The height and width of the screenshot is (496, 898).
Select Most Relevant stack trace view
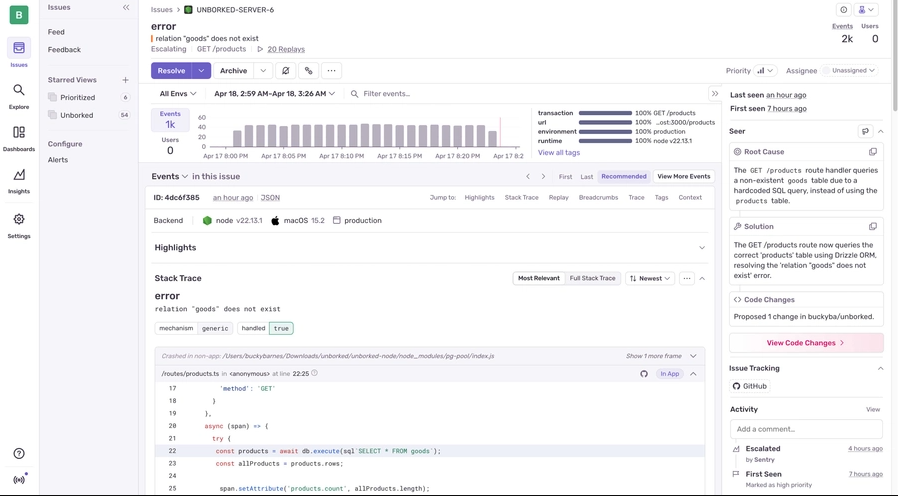(x=538, y=278)
